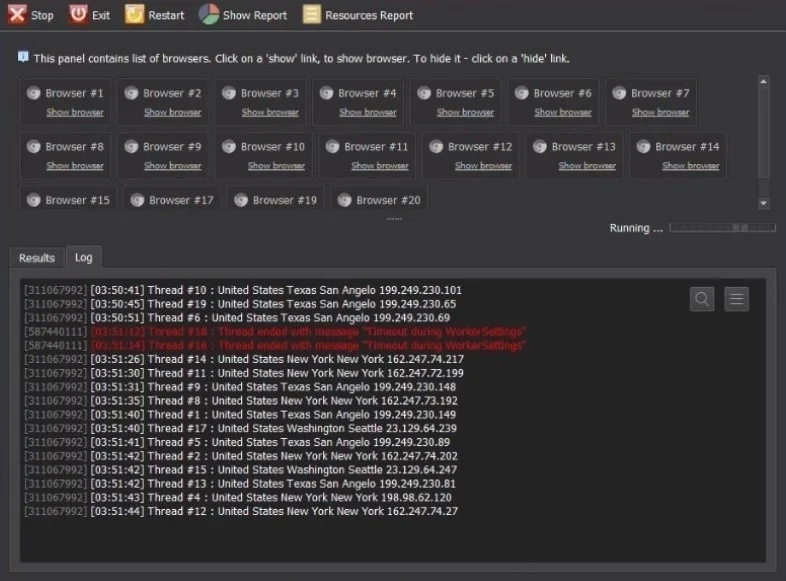
Task: Open the Show Report pie chart icon
Action: (x=209, y=15)
